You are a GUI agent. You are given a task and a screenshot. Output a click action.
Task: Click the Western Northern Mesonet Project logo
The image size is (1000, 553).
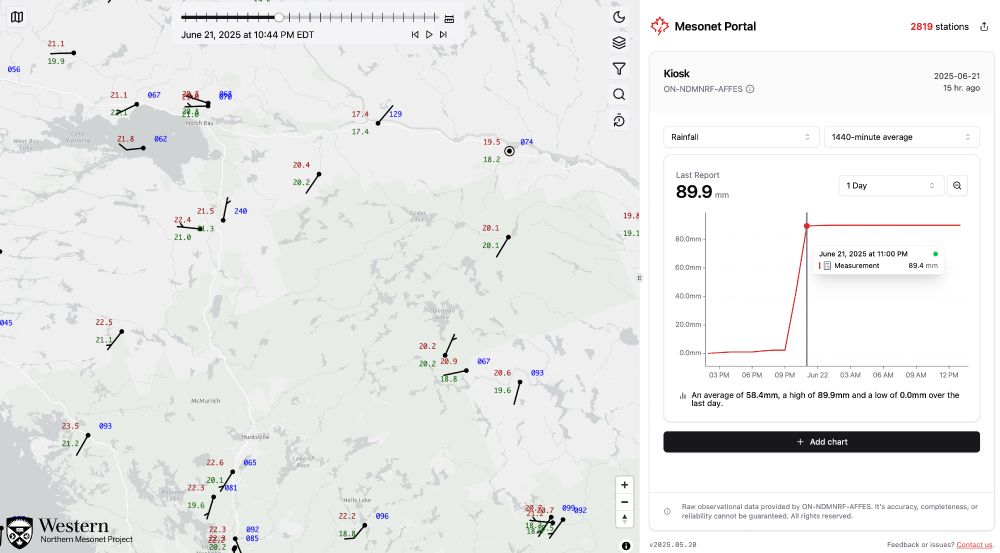coord(68,532)
